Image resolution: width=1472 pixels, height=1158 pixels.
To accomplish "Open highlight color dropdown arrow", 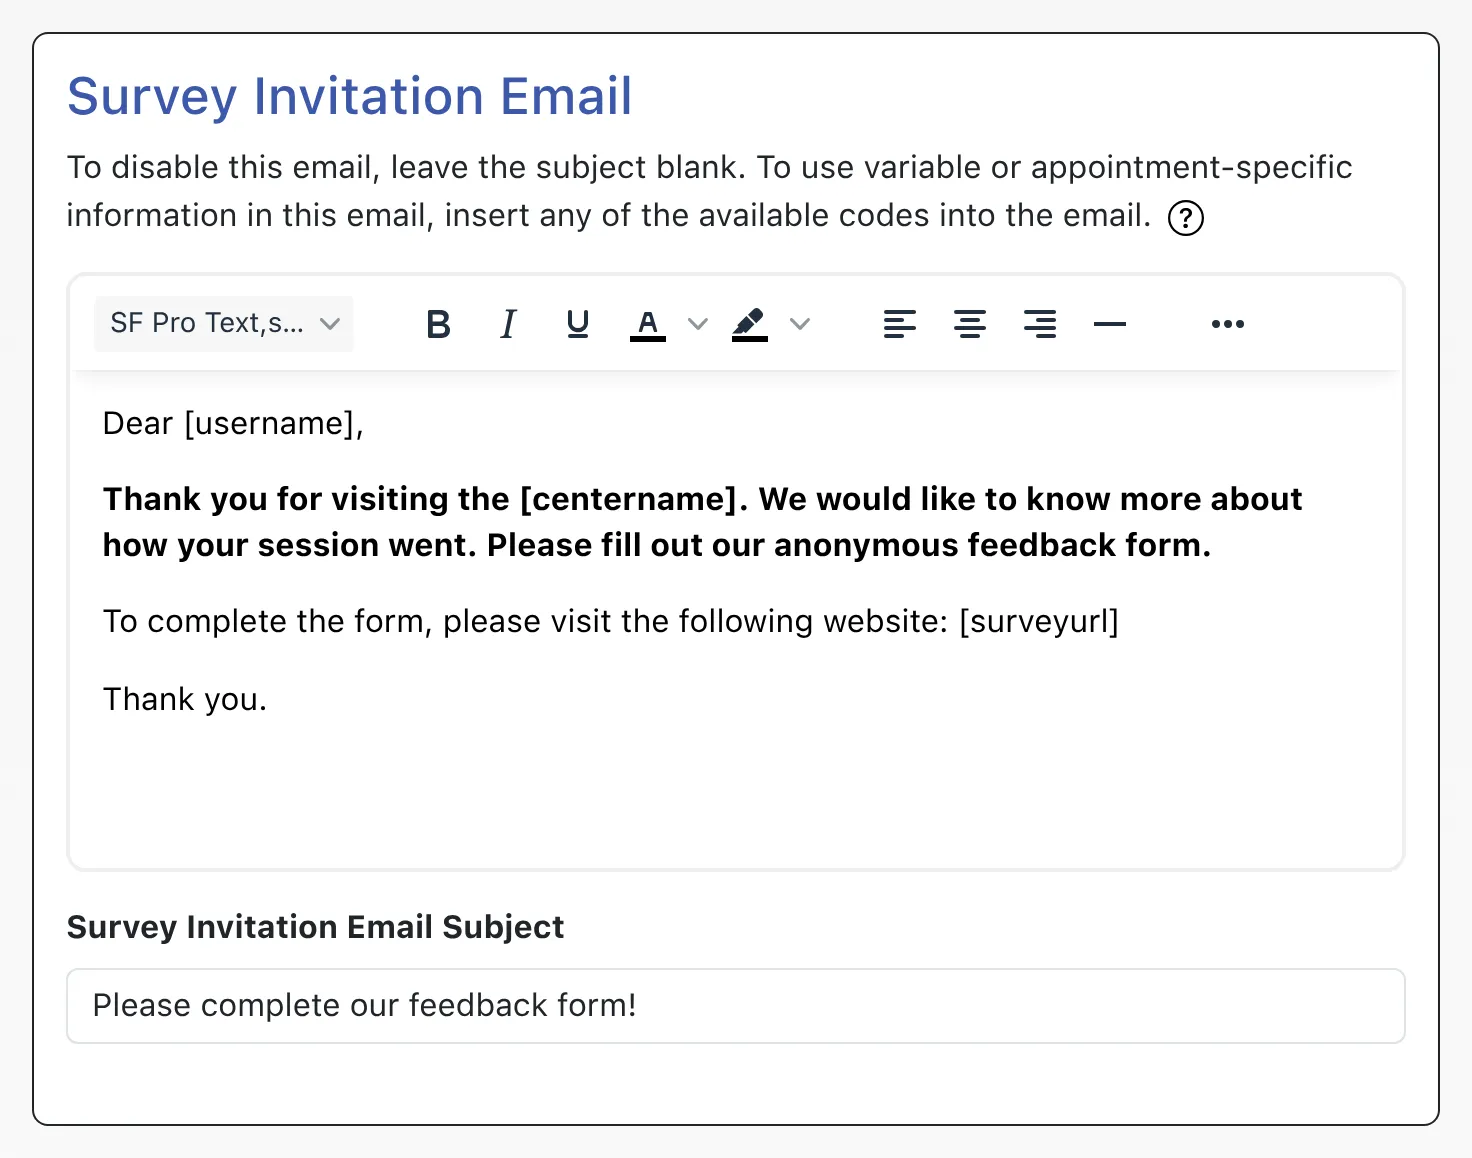I will pos(800,324).
